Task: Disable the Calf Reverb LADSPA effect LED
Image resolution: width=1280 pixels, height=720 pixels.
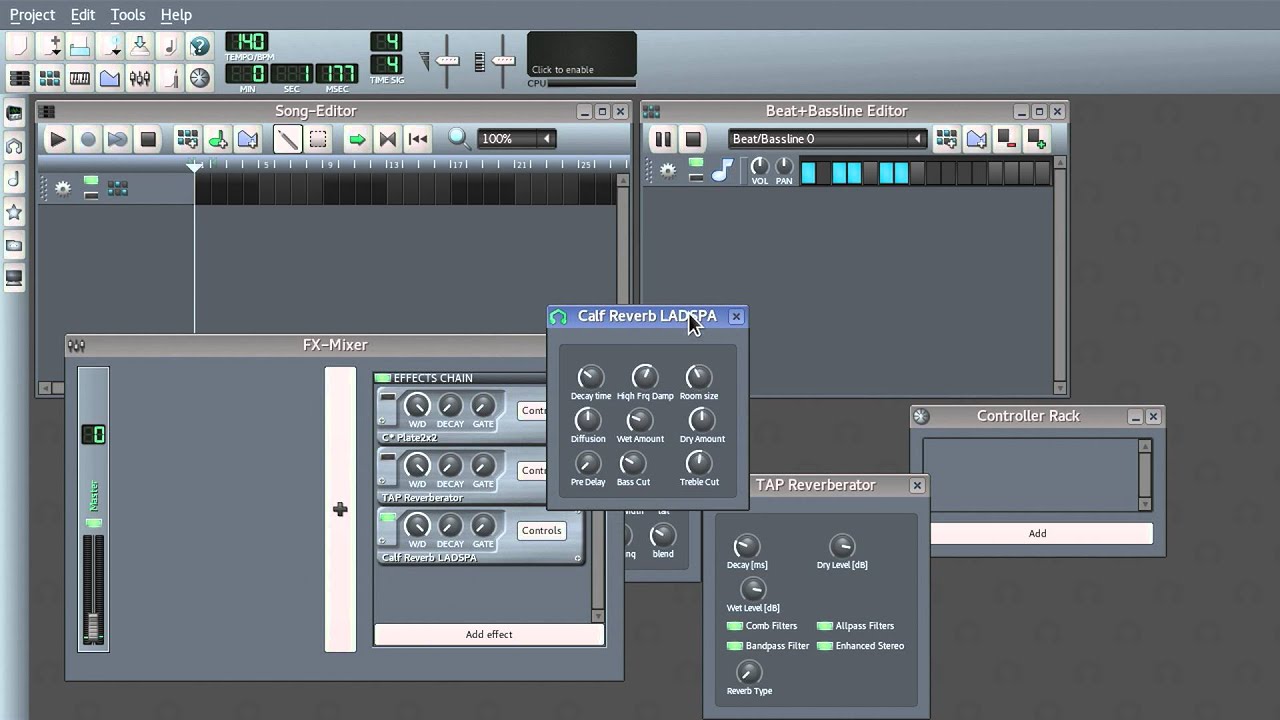Action: click(x=387, y=518)
